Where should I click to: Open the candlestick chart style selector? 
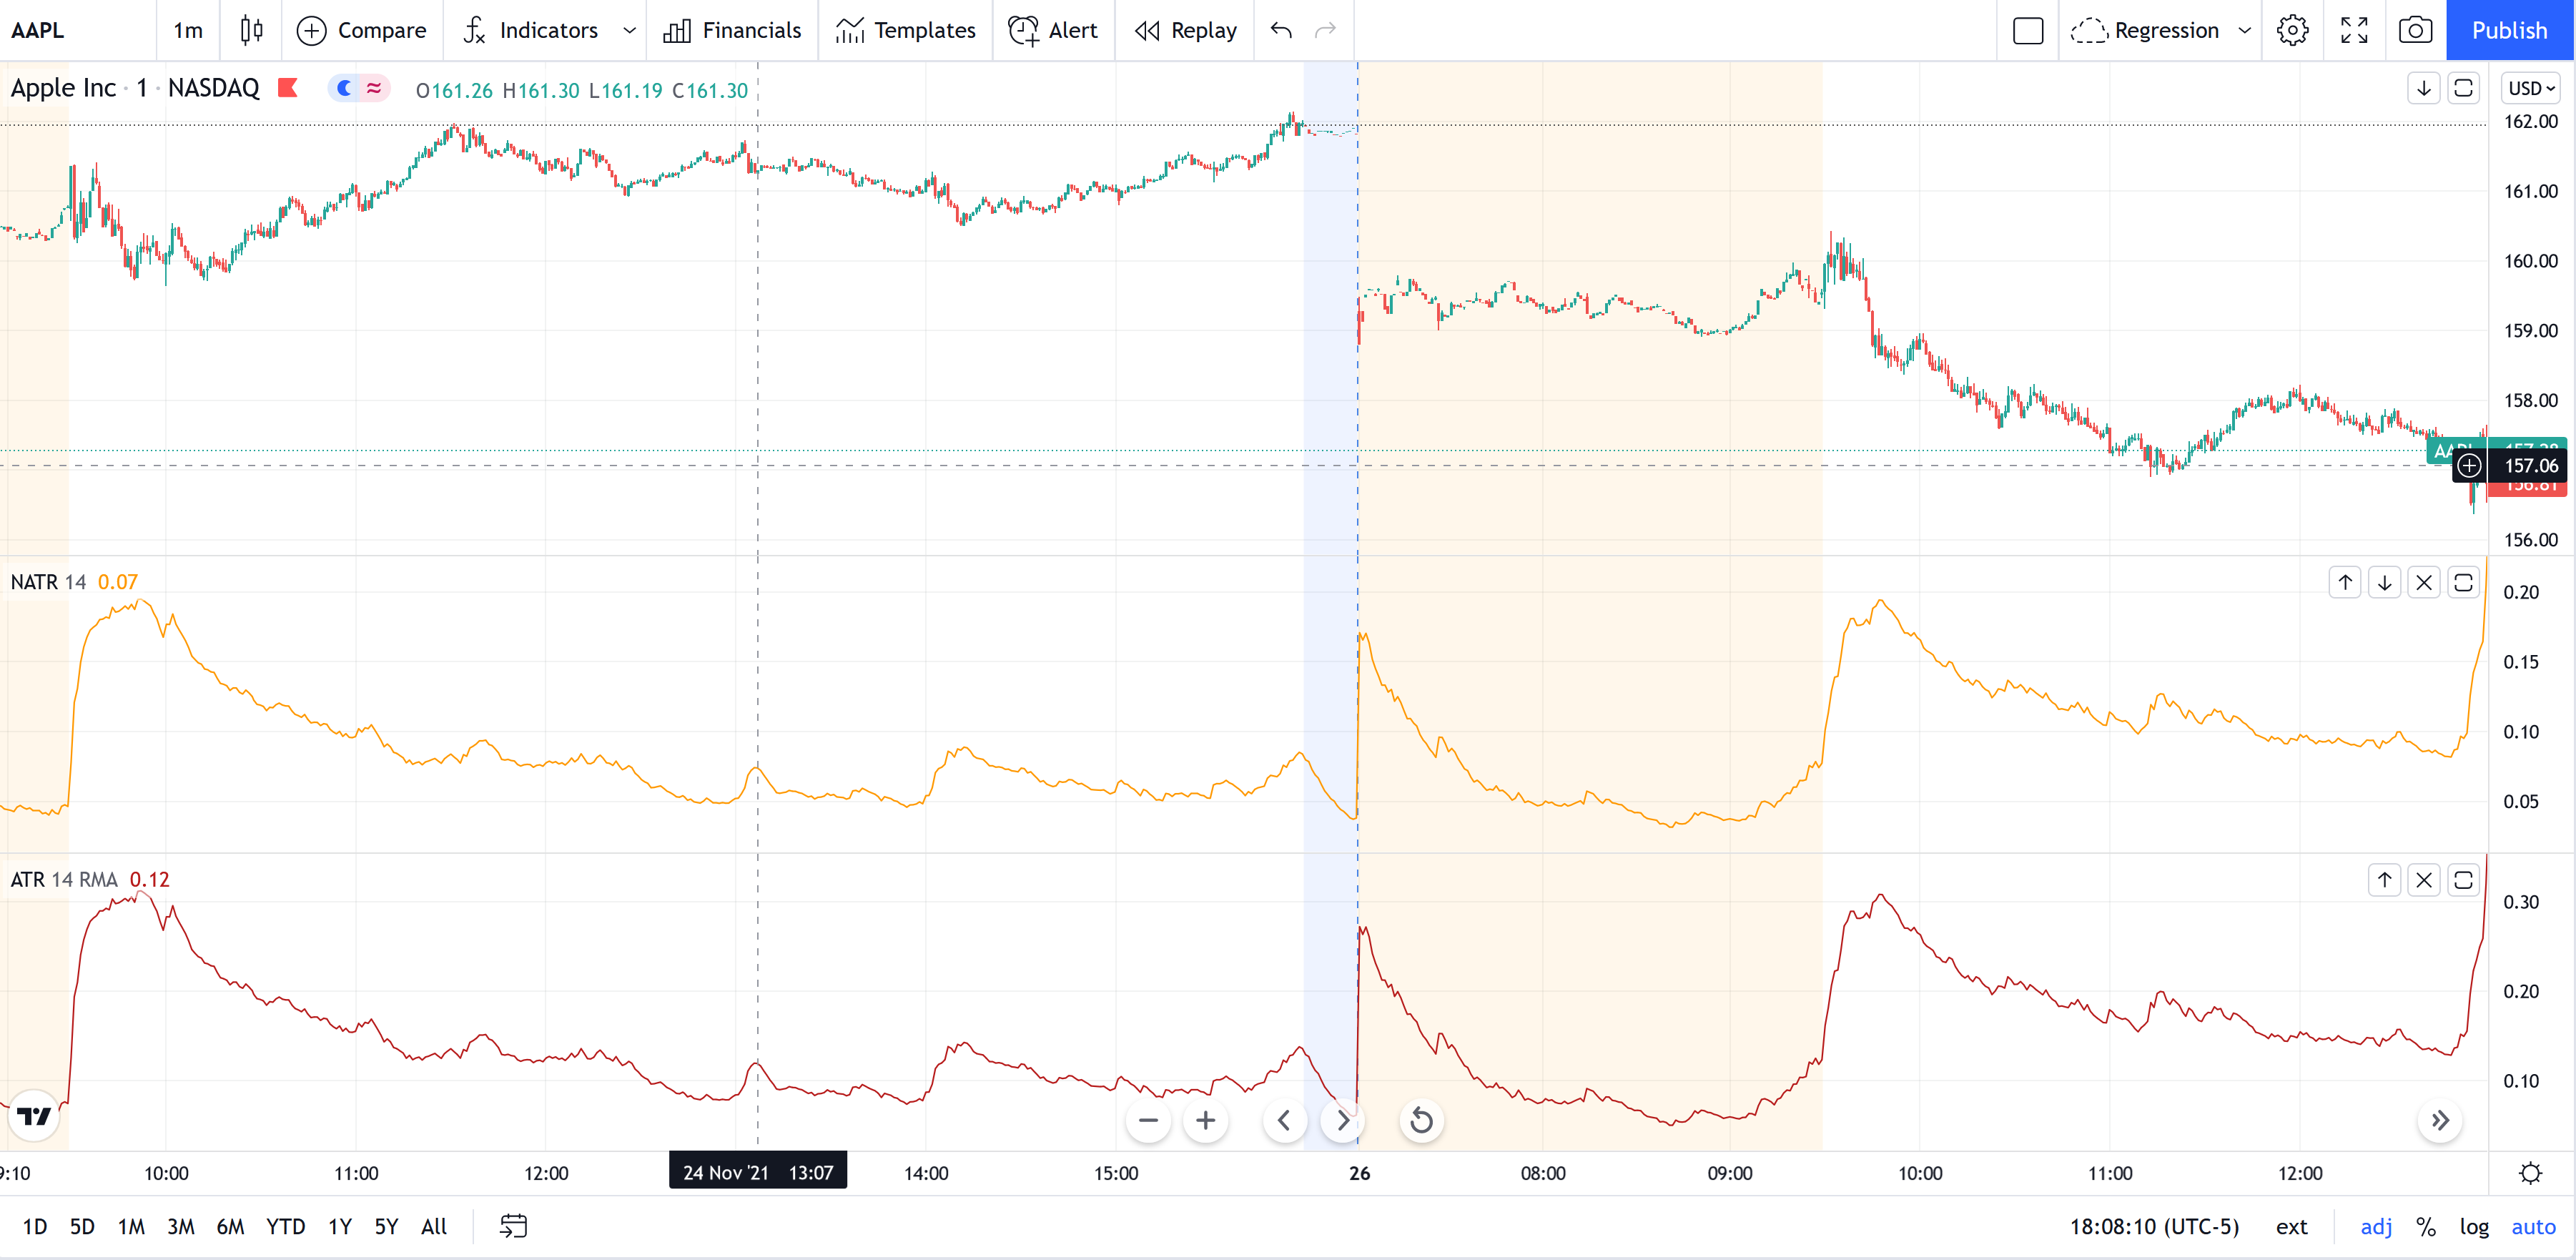tap(251, 30)
